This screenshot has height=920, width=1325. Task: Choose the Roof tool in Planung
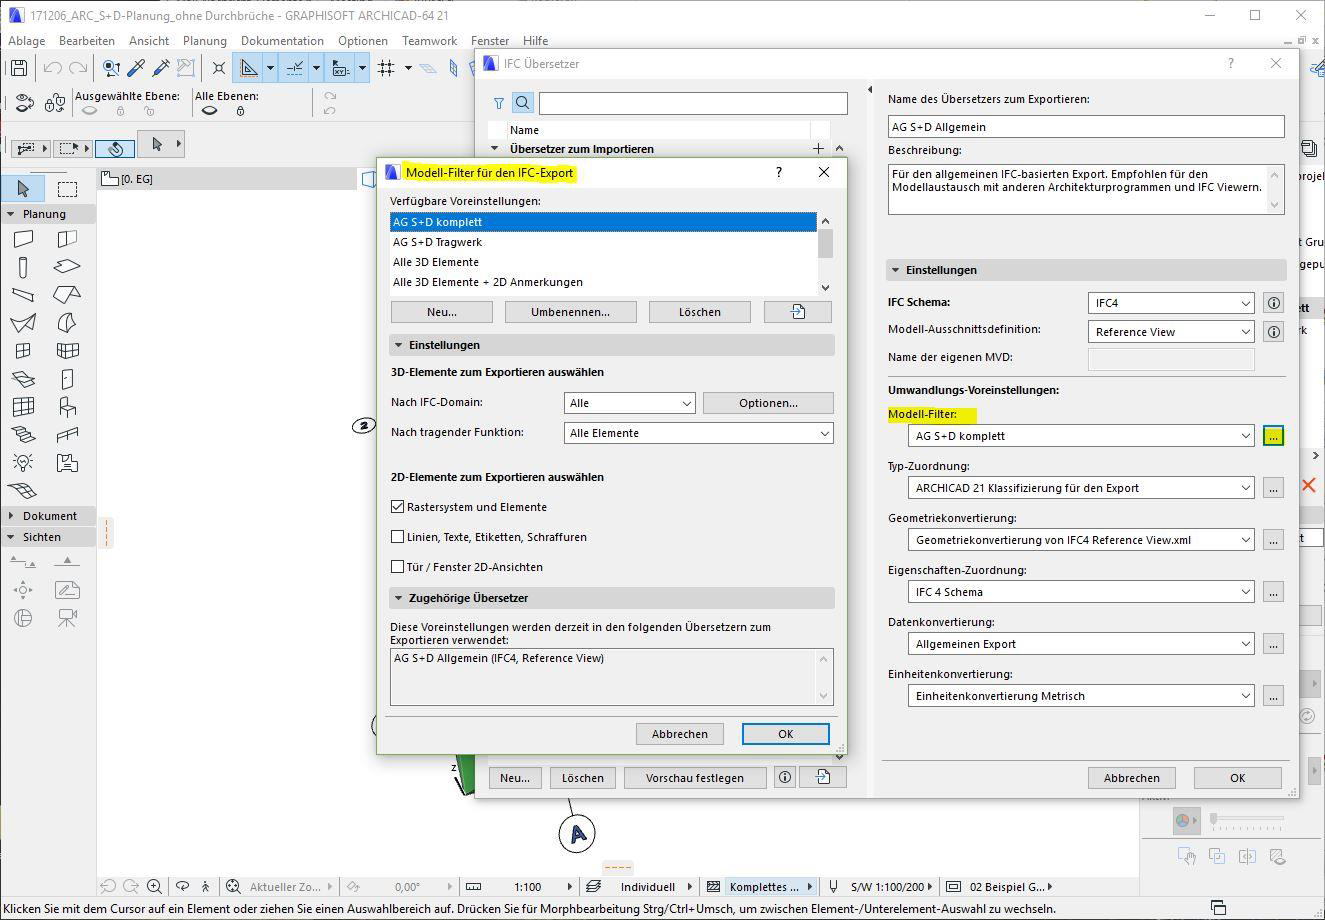(x=67, y=295)
